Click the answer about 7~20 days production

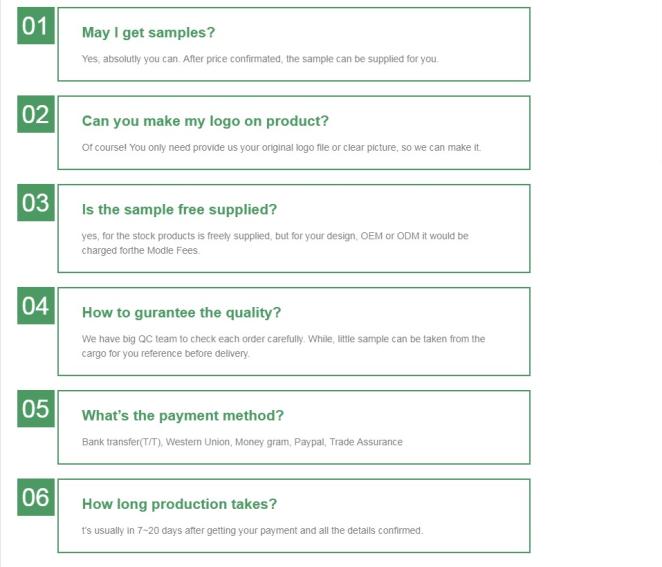coord(252,531)
